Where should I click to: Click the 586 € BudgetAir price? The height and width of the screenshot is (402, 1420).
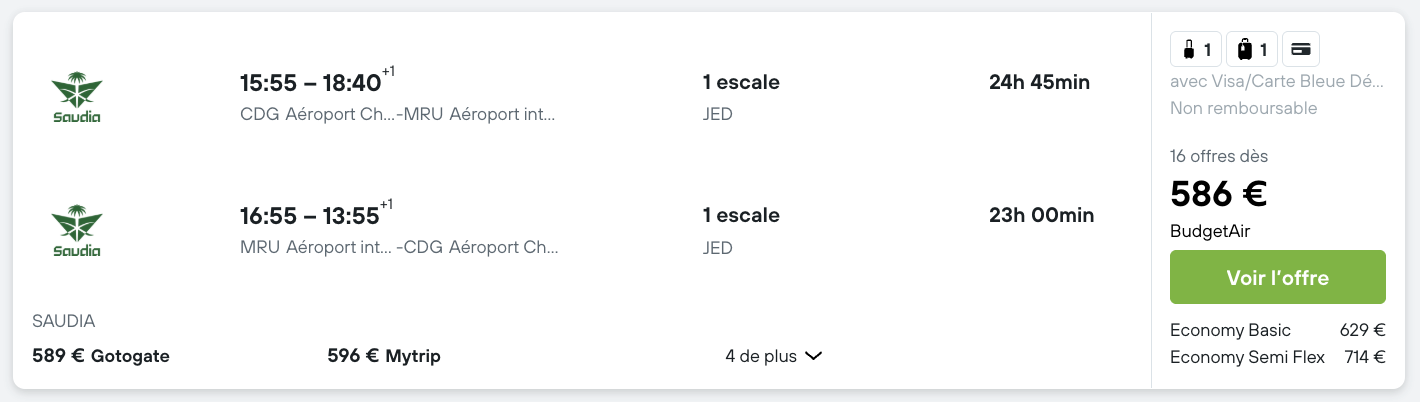[1219, 193]
